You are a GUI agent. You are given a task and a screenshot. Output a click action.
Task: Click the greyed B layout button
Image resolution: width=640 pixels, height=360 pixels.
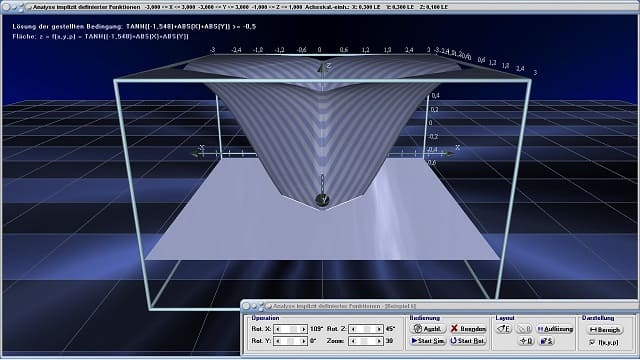point(524,329)
